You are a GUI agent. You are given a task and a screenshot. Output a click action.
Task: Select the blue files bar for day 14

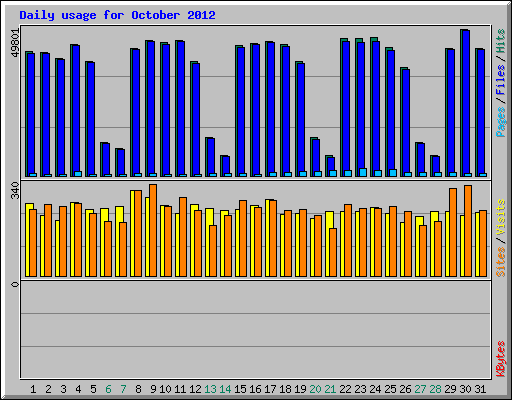(x=226, y=166)
